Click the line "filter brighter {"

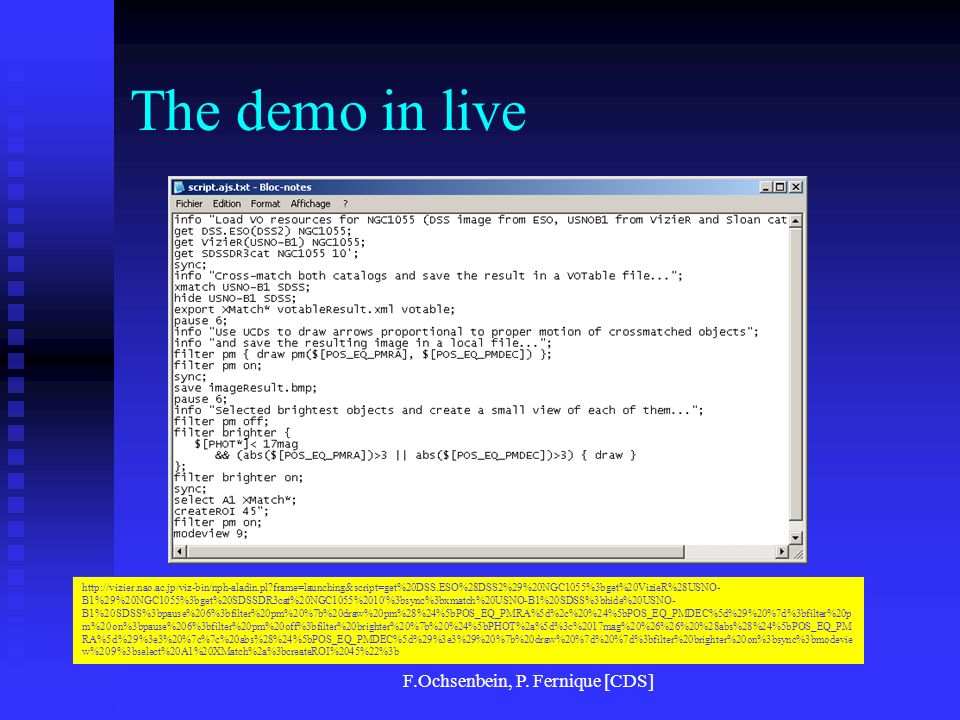[x=231, y=433]
